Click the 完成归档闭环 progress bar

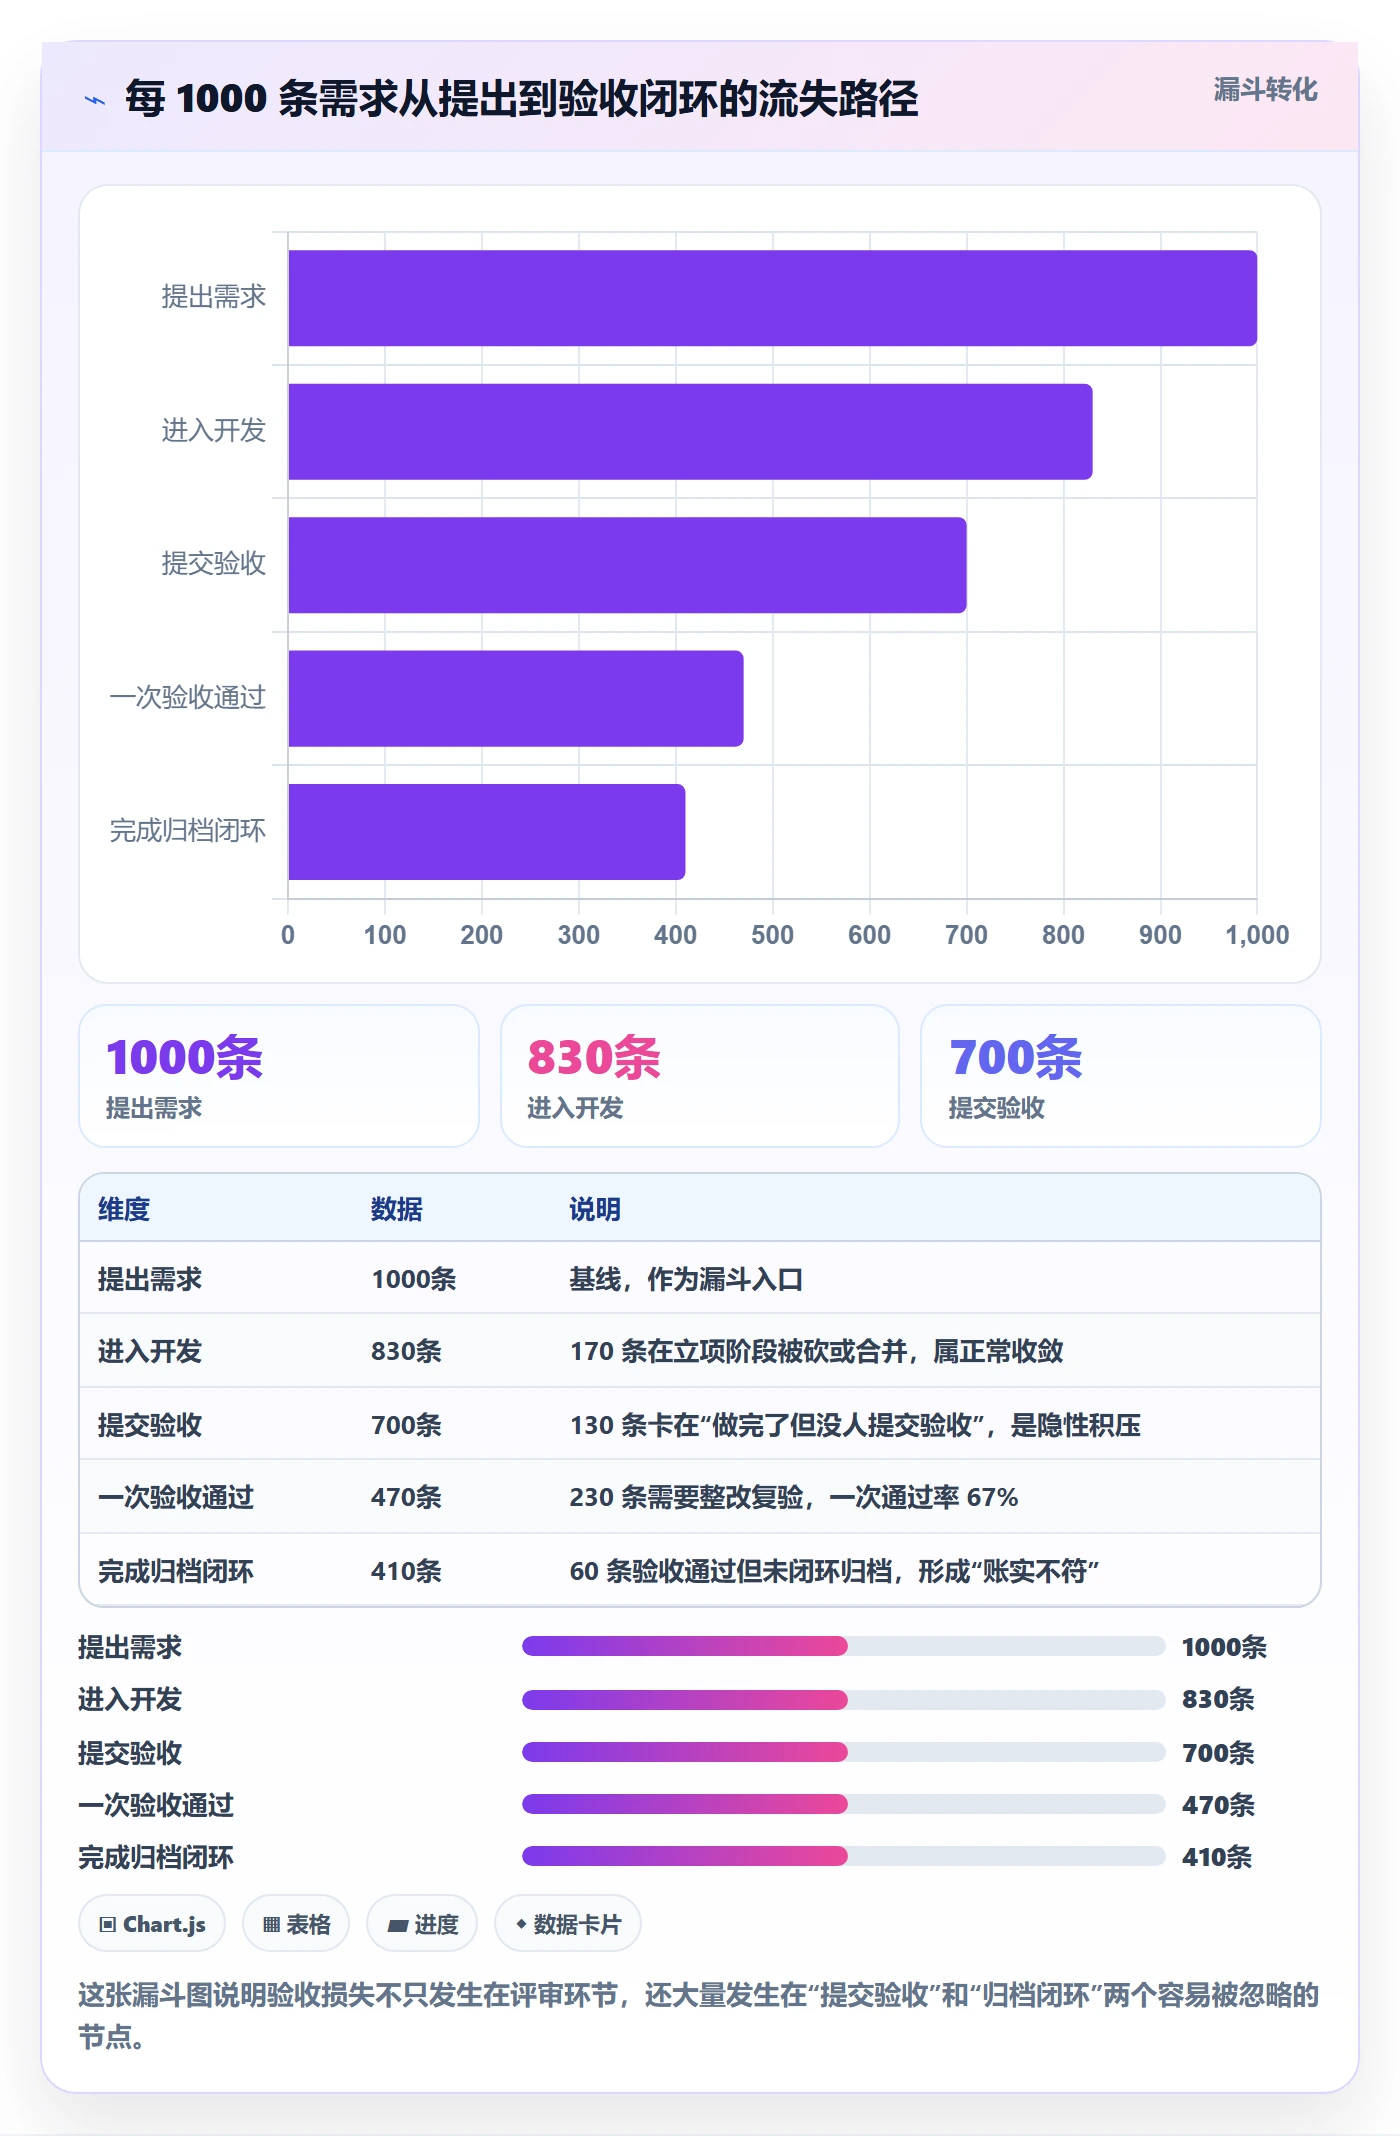point(843,1856)
